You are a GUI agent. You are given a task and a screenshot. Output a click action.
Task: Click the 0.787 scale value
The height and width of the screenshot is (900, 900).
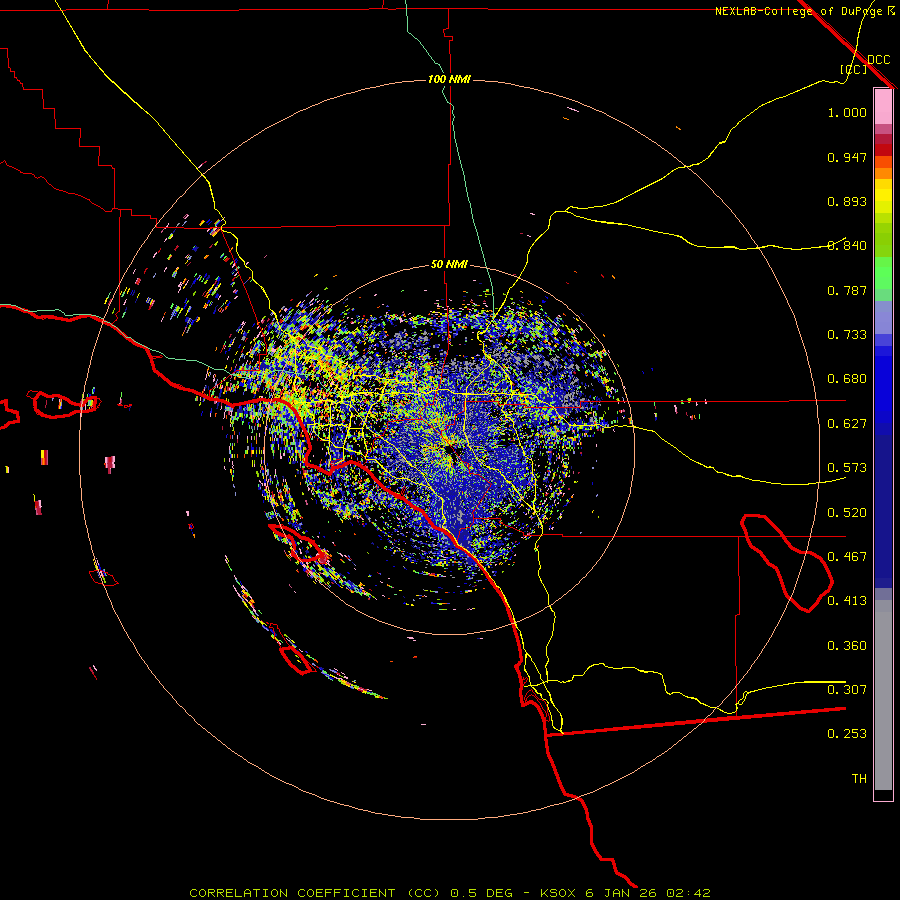click(x=847, y=290)
